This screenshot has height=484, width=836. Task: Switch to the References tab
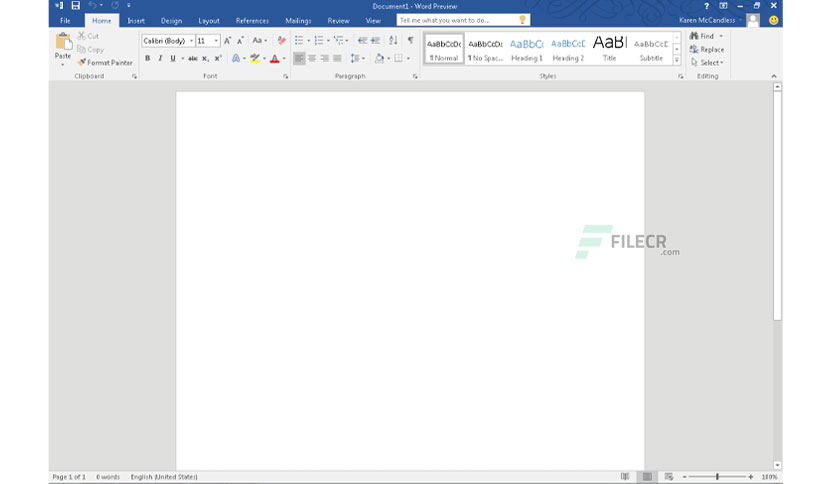pyautogui.click(x=252, y=21)
